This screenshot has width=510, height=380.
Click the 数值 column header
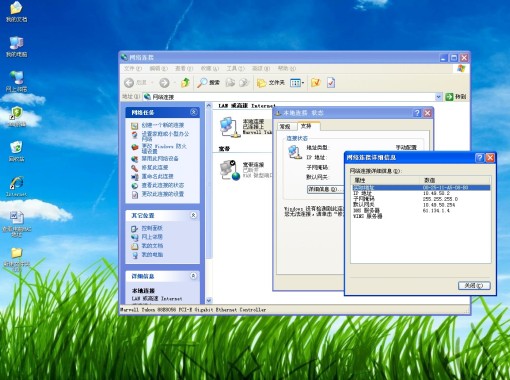(455, 180)
